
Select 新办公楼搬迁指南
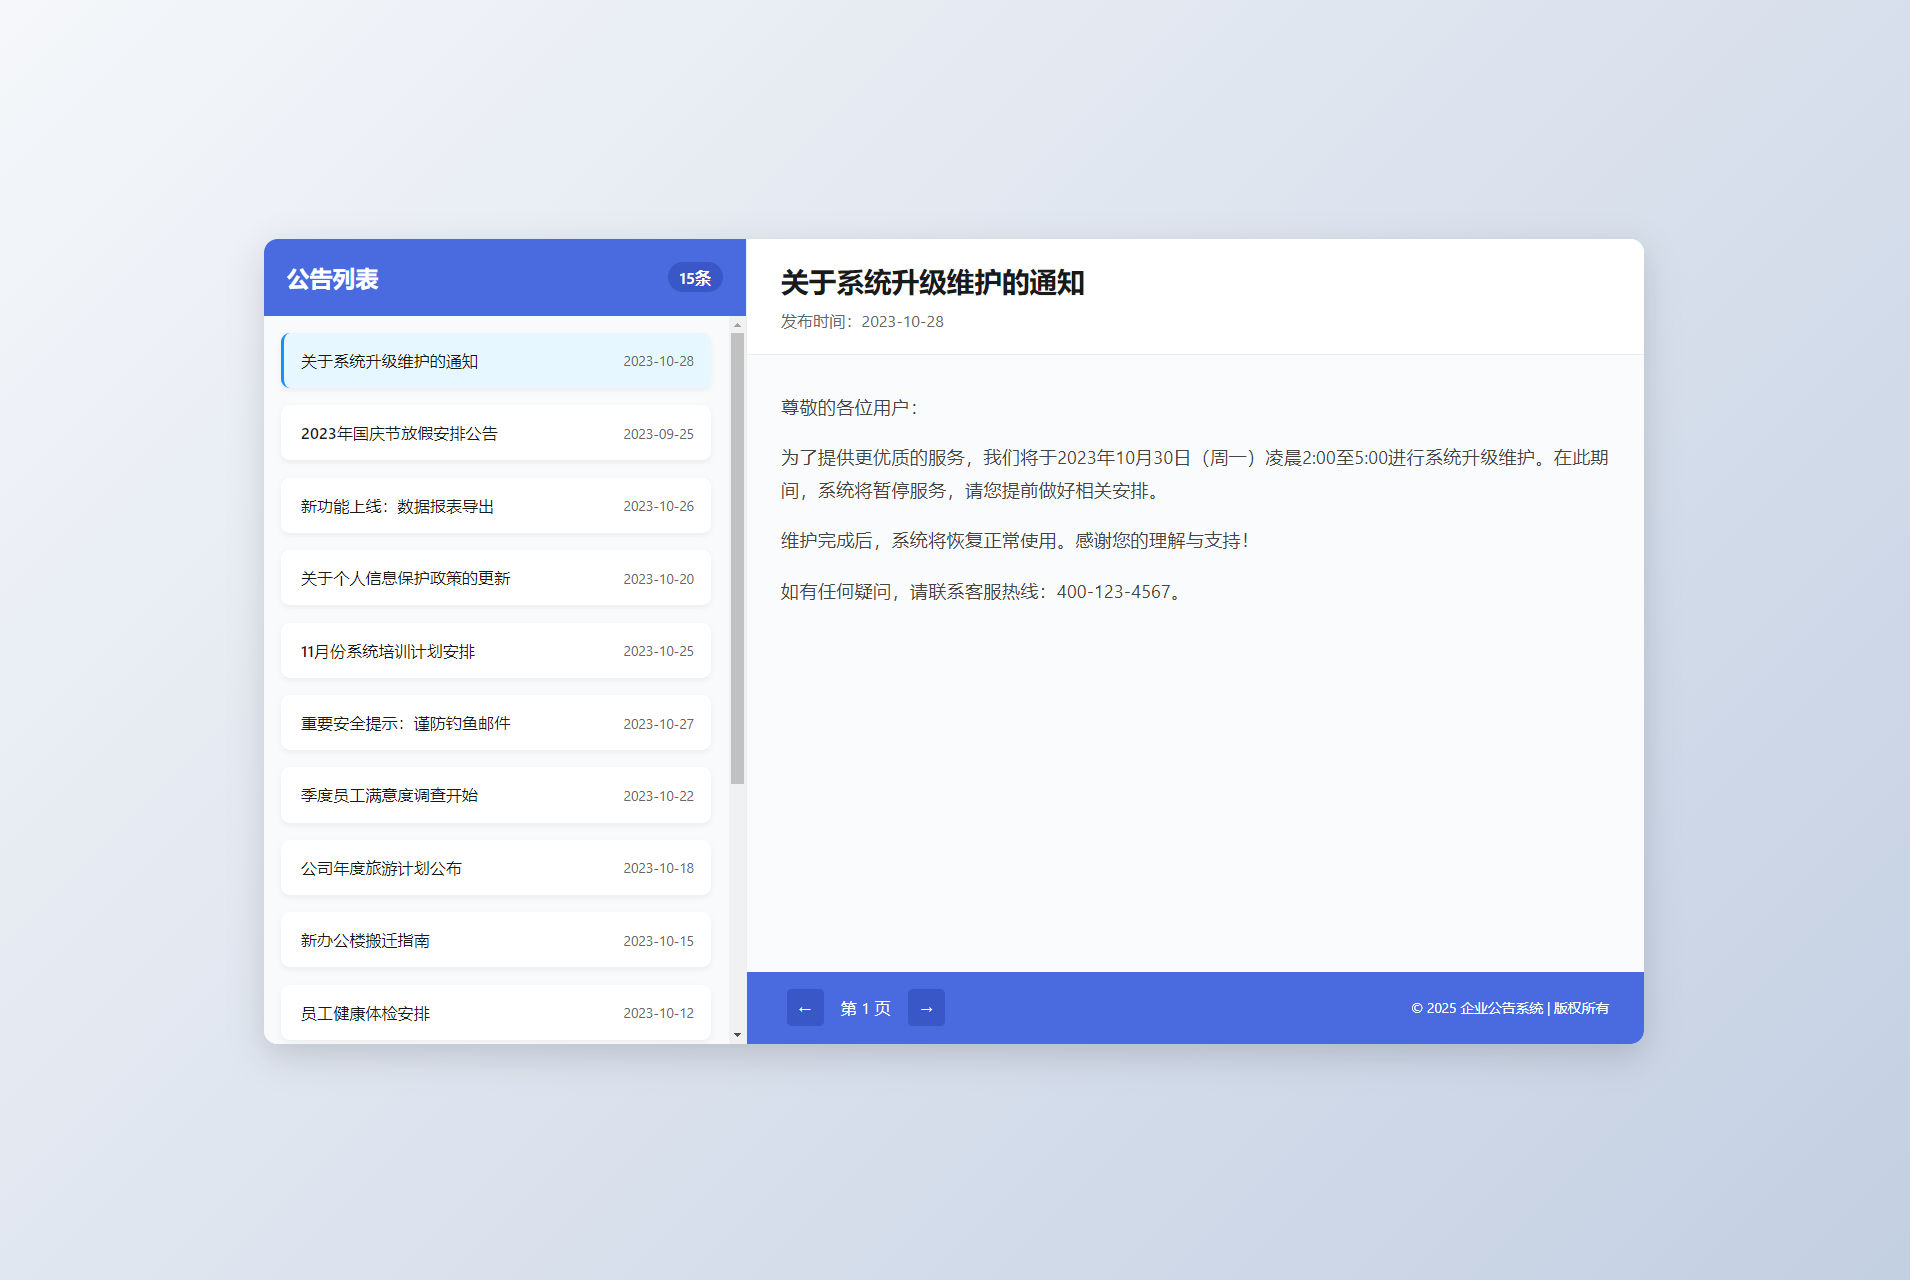494,939
